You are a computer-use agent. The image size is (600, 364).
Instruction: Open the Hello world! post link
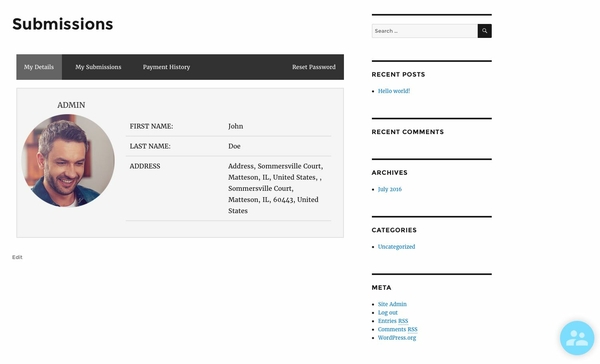click(x=394, y=91)
